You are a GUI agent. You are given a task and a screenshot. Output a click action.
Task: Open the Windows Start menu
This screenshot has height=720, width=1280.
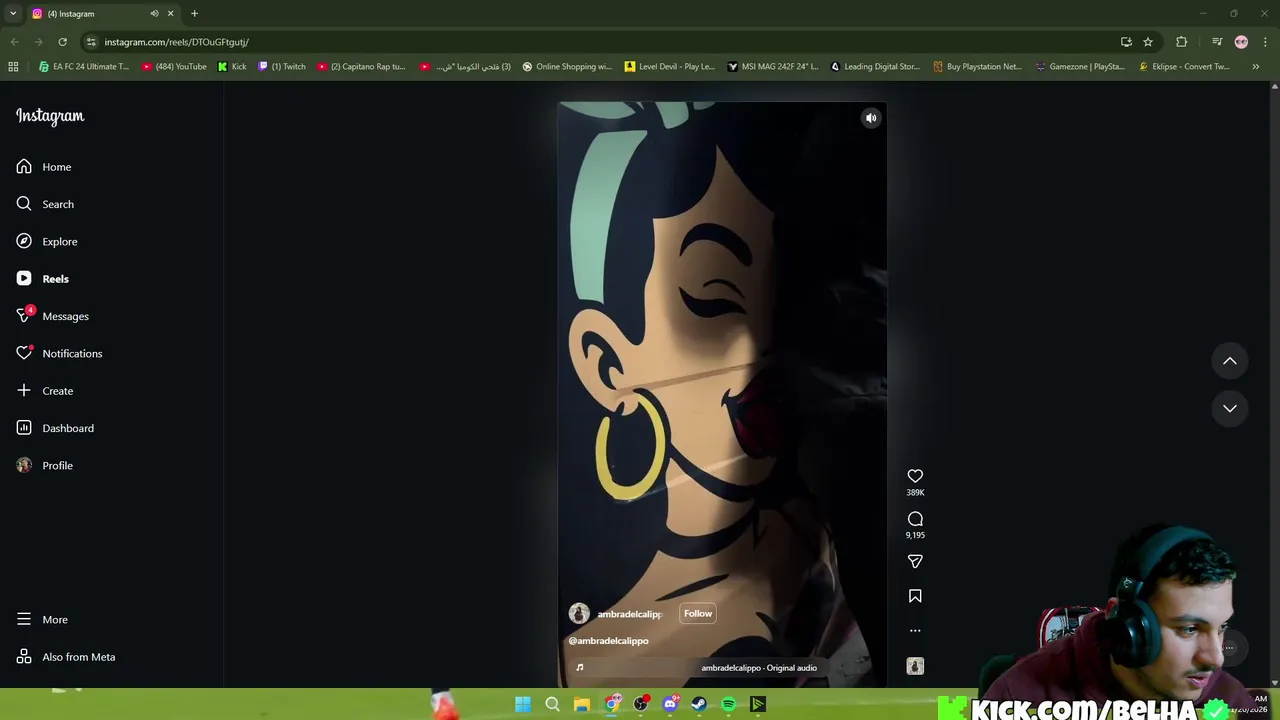tap(523, 704)
